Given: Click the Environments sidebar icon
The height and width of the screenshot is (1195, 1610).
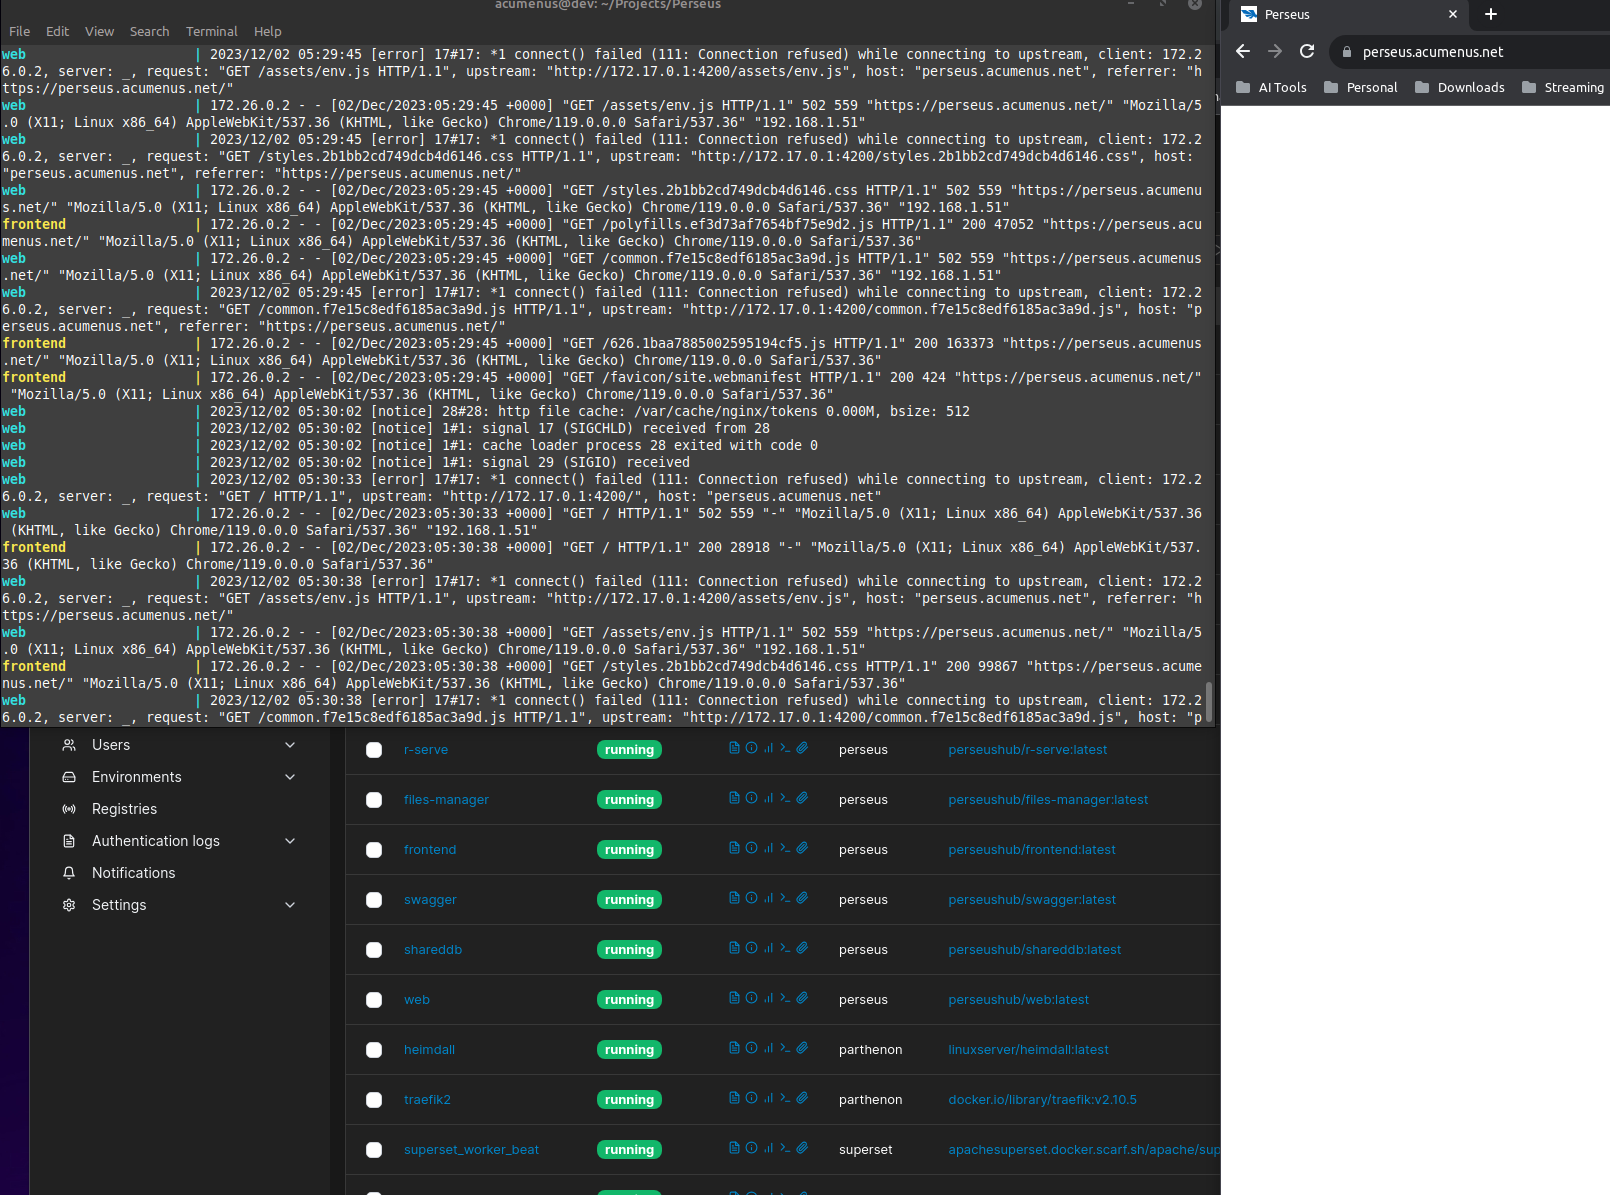Looking at the screenshot, I should [69, 777].
